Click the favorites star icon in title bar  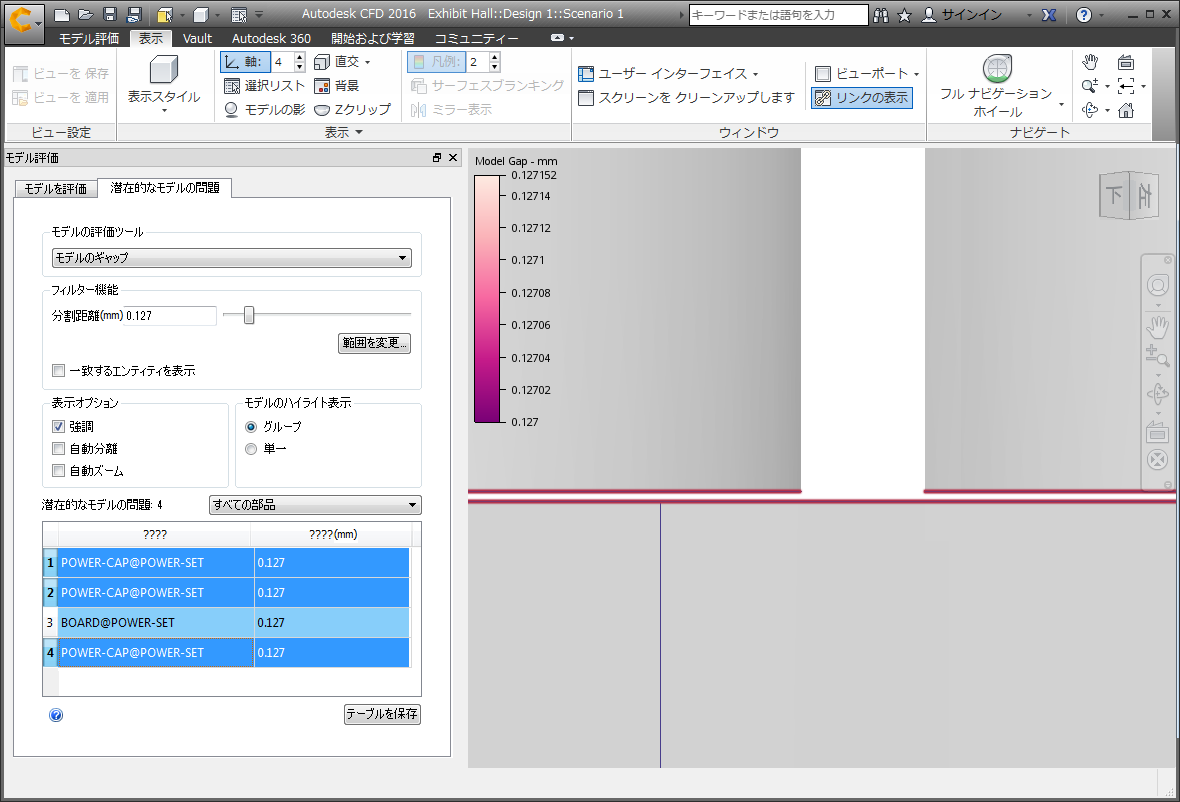[905, 15]
